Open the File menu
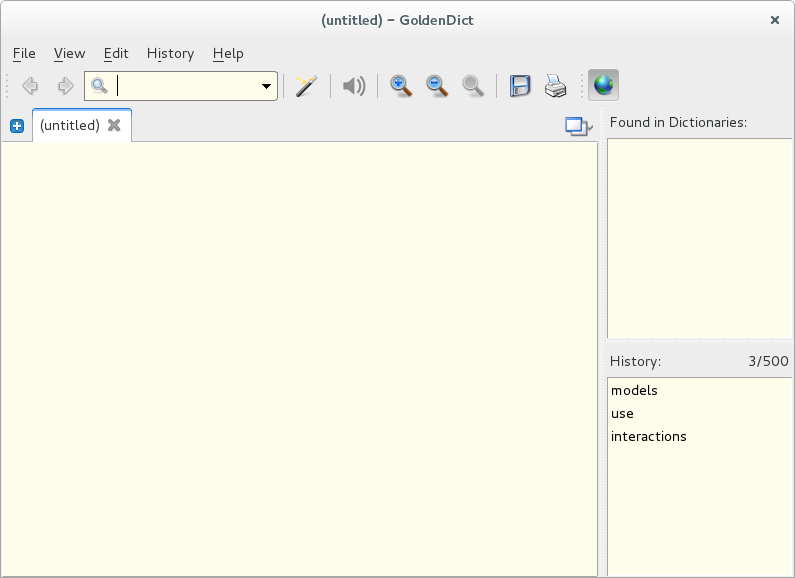This screenshot has height=578, width=795. 24,53
